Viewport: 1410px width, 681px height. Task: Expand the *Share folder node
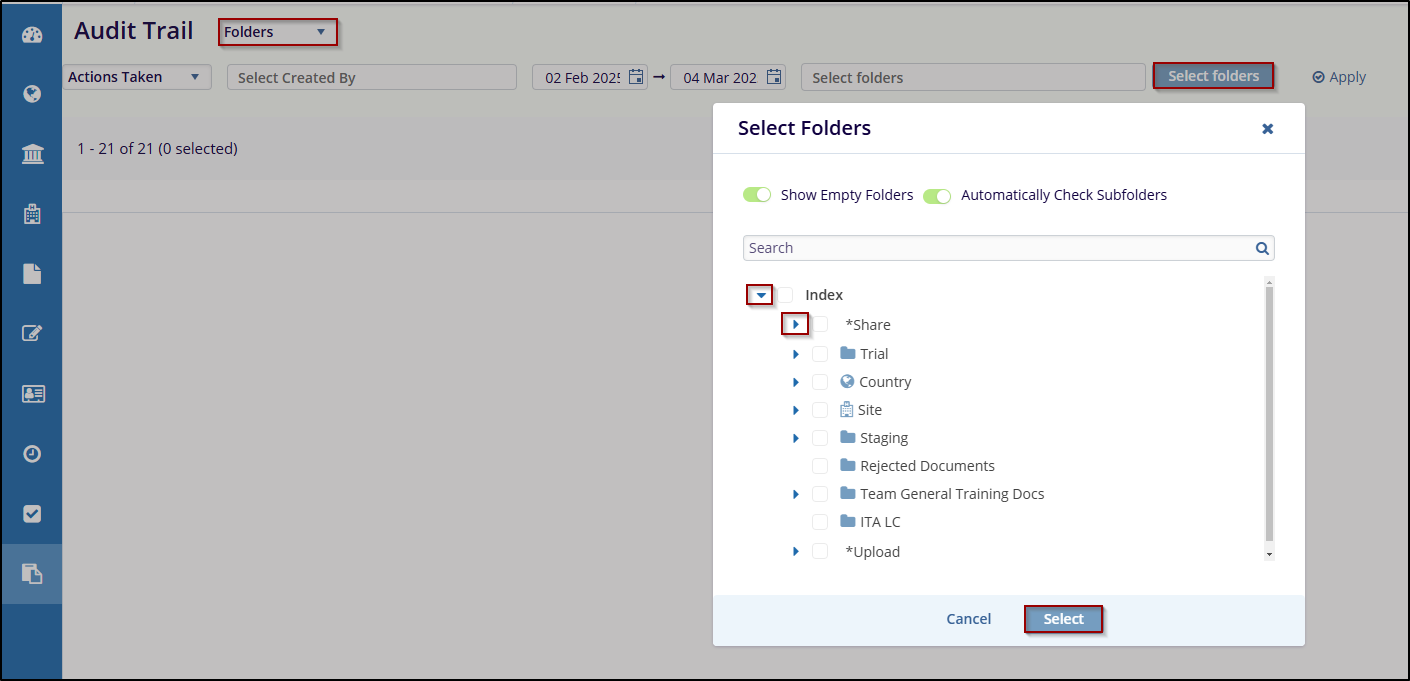[795, 324]
